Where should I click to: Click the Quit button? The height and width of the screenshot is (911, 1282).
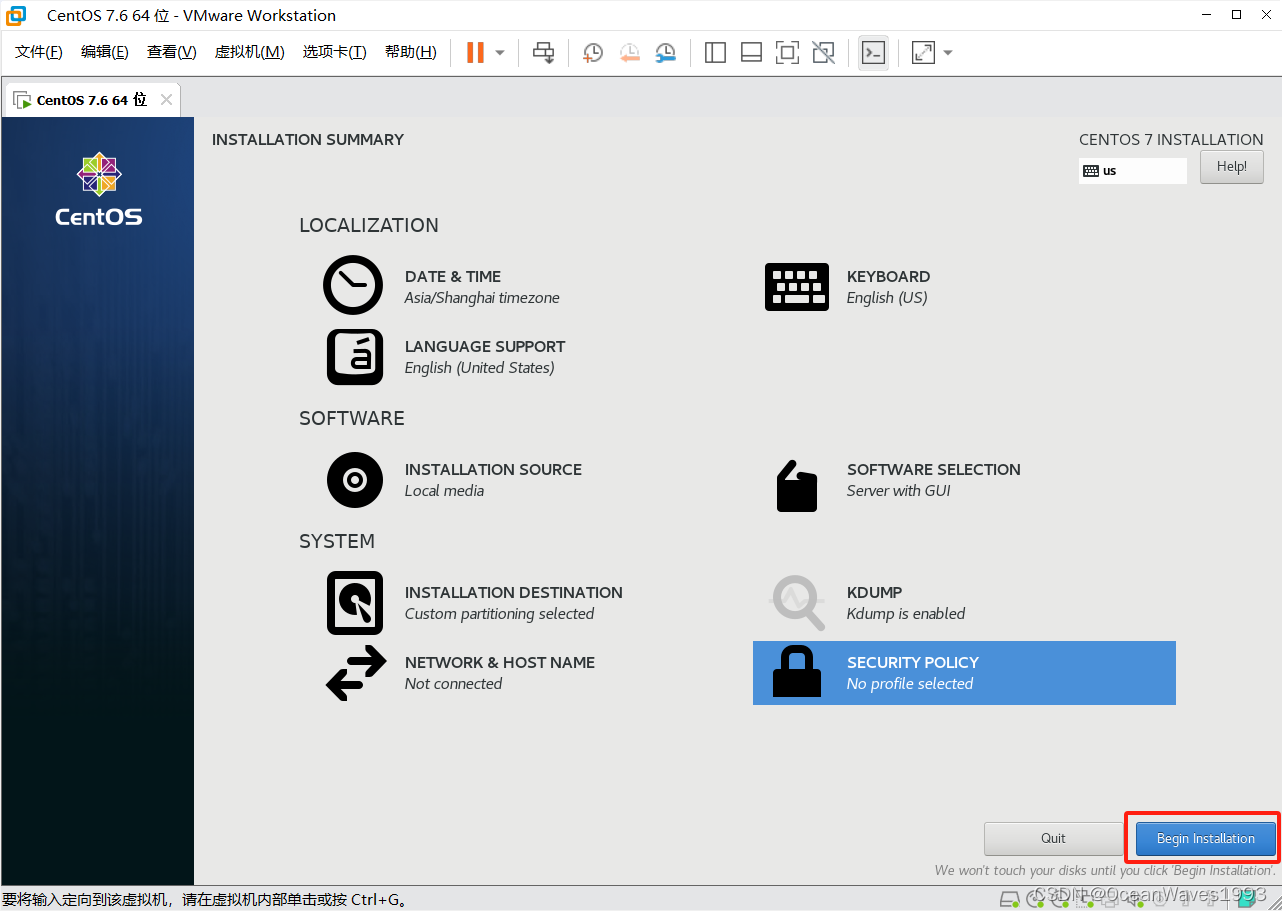pos(1053,839)
